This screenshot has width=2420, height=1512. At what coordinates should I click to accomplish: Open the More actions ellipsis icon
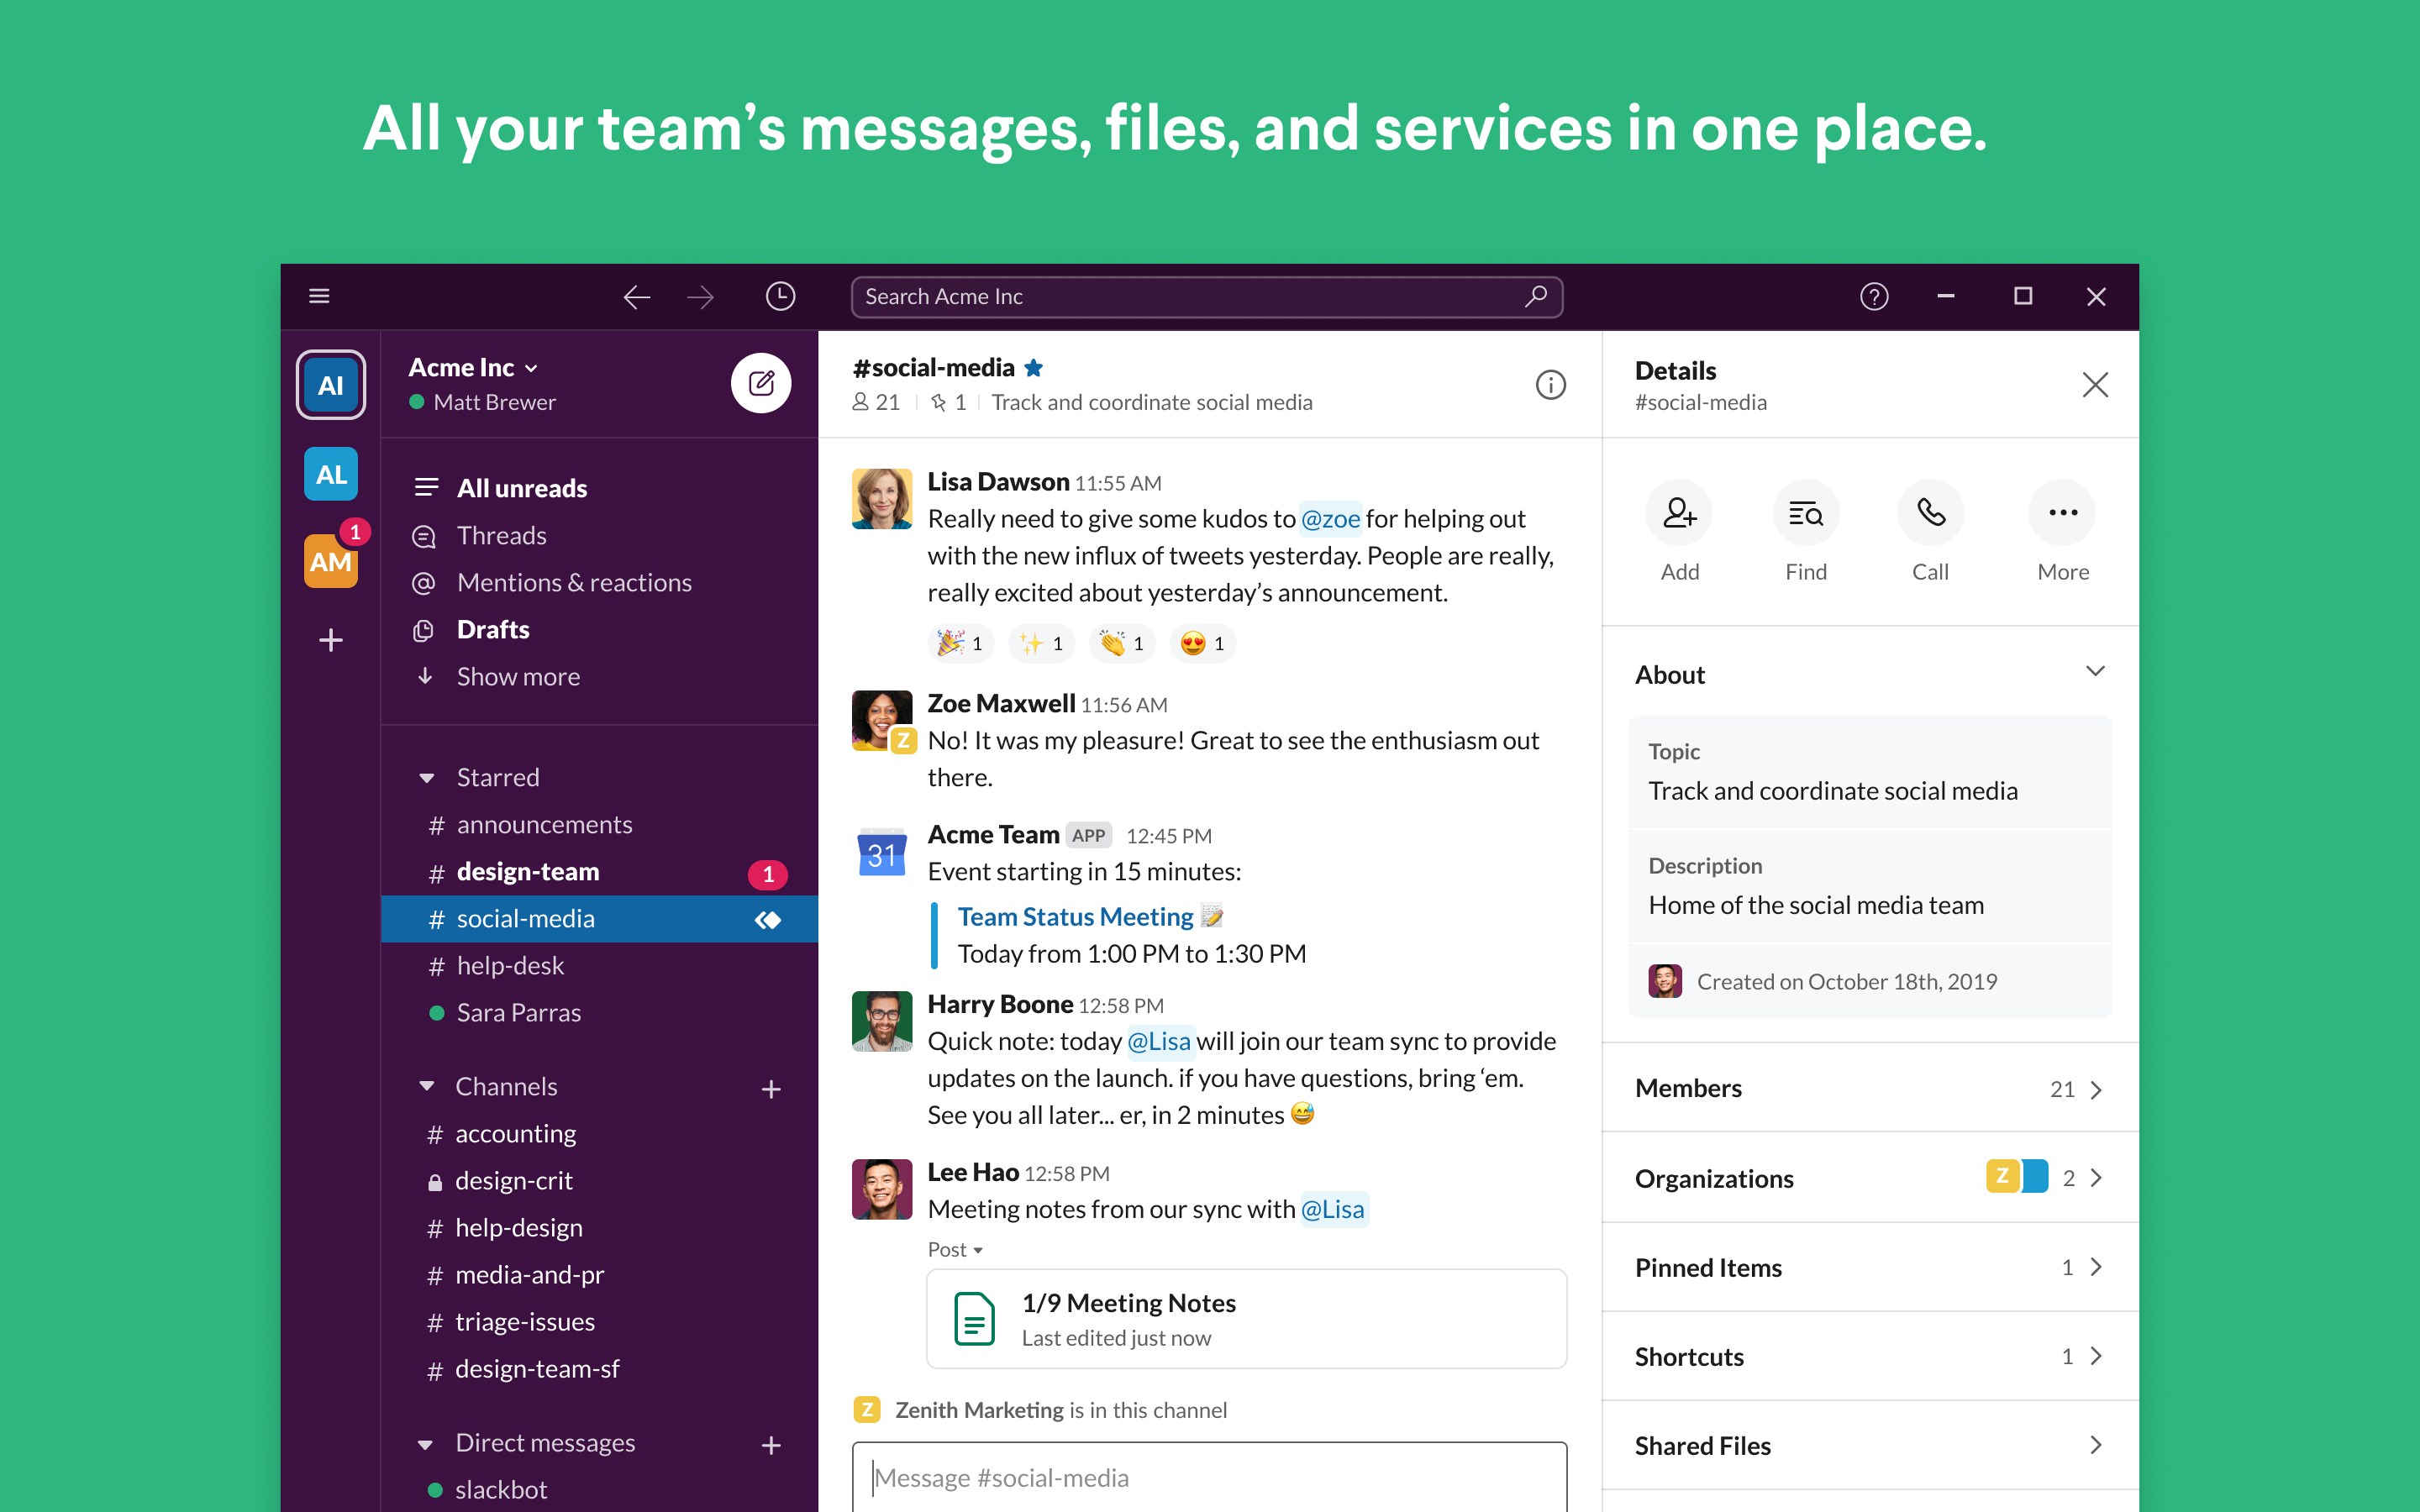[x=2062, y=512]
